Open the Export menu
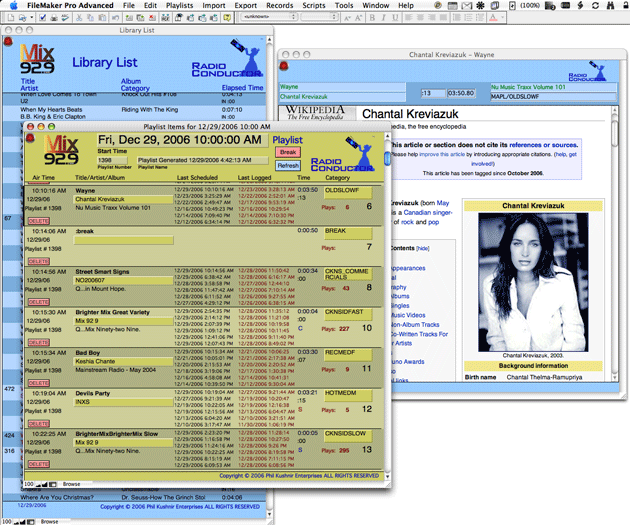Image resolution: width=630 pixels, height=525 pixels. click(245, 5)
